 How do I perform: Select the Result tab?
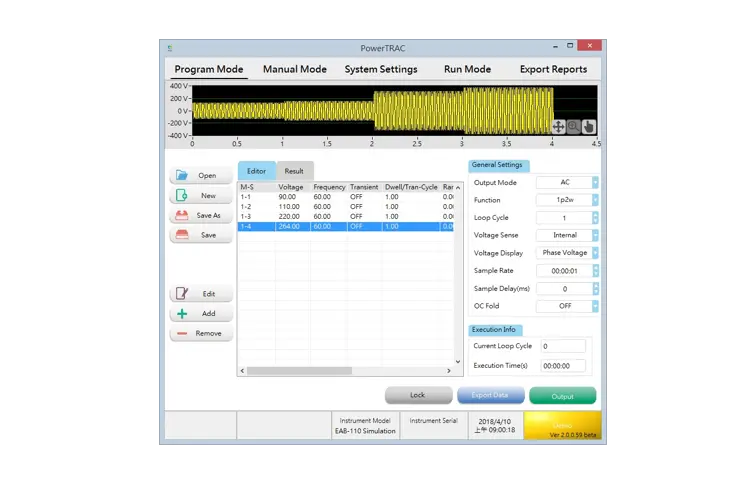(294, 171)
